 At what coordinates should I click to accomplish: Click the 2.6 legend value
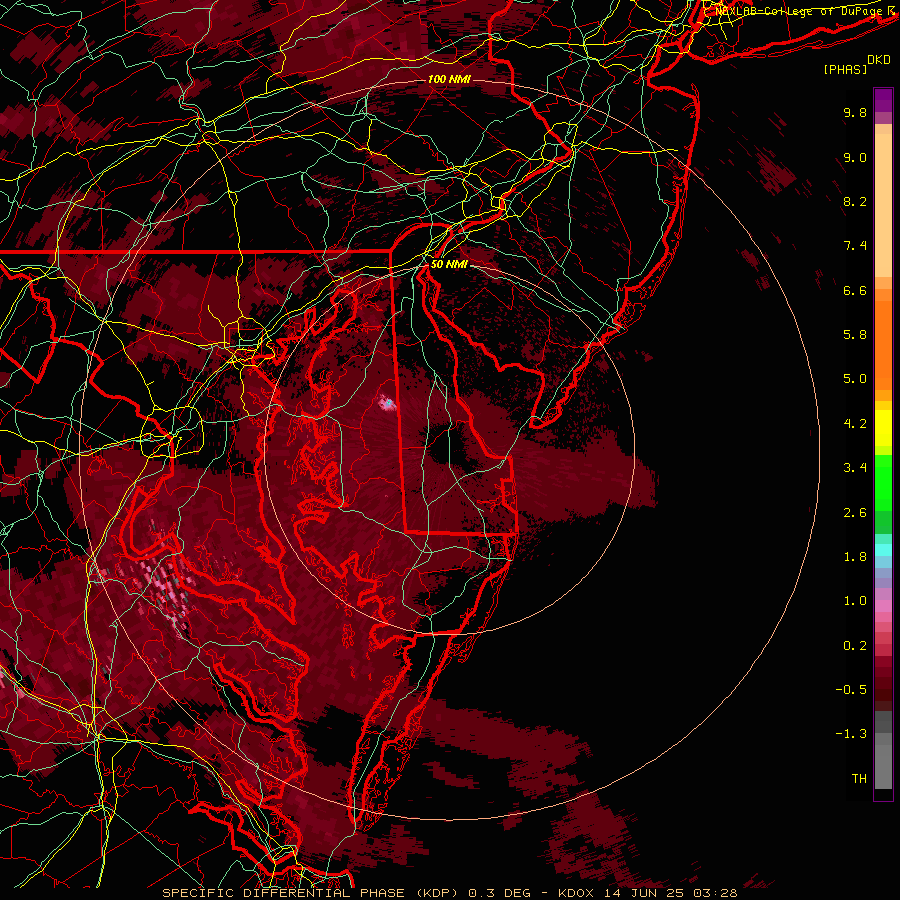[x=855, y=513]
